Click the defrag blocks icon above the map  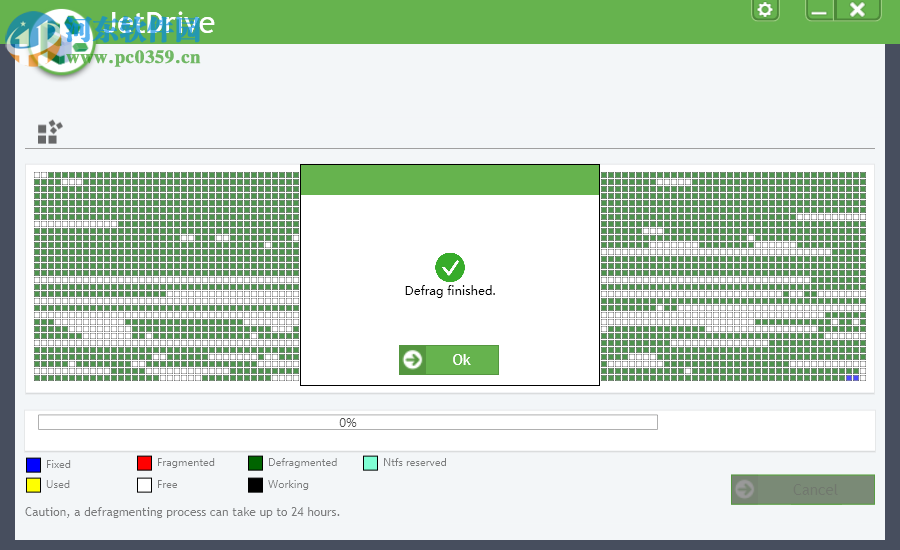(x=50, y=132)
